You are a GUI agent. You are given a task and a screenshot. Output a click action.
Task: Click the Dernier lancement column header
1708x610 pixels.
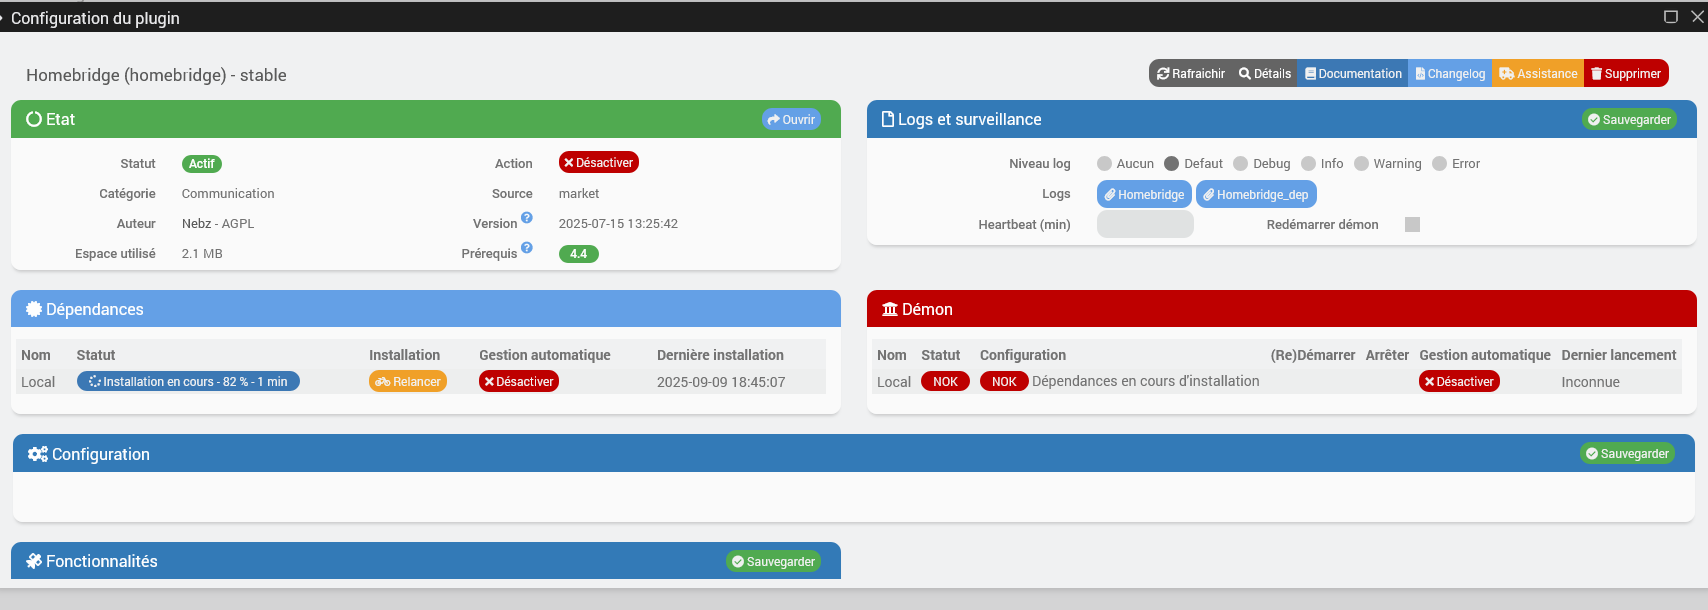1619,355
